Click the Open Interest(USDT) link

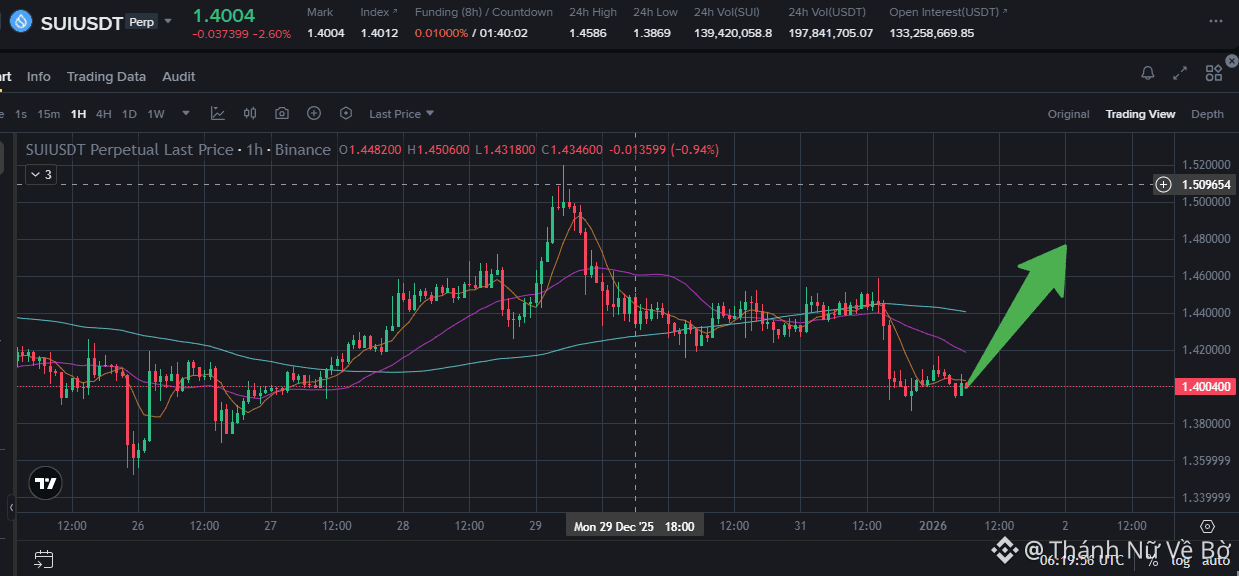[947, 12]
